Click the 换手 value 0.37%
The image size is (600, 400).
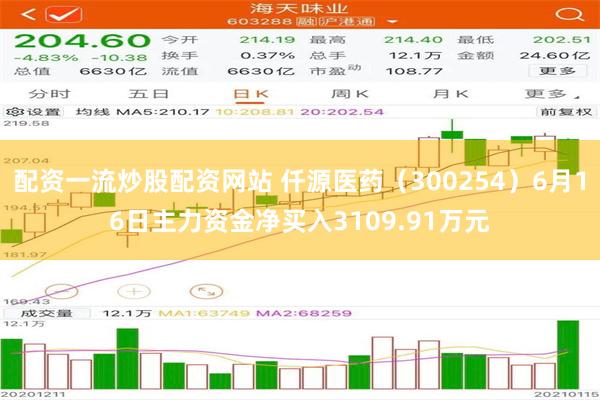click(268, 56)
